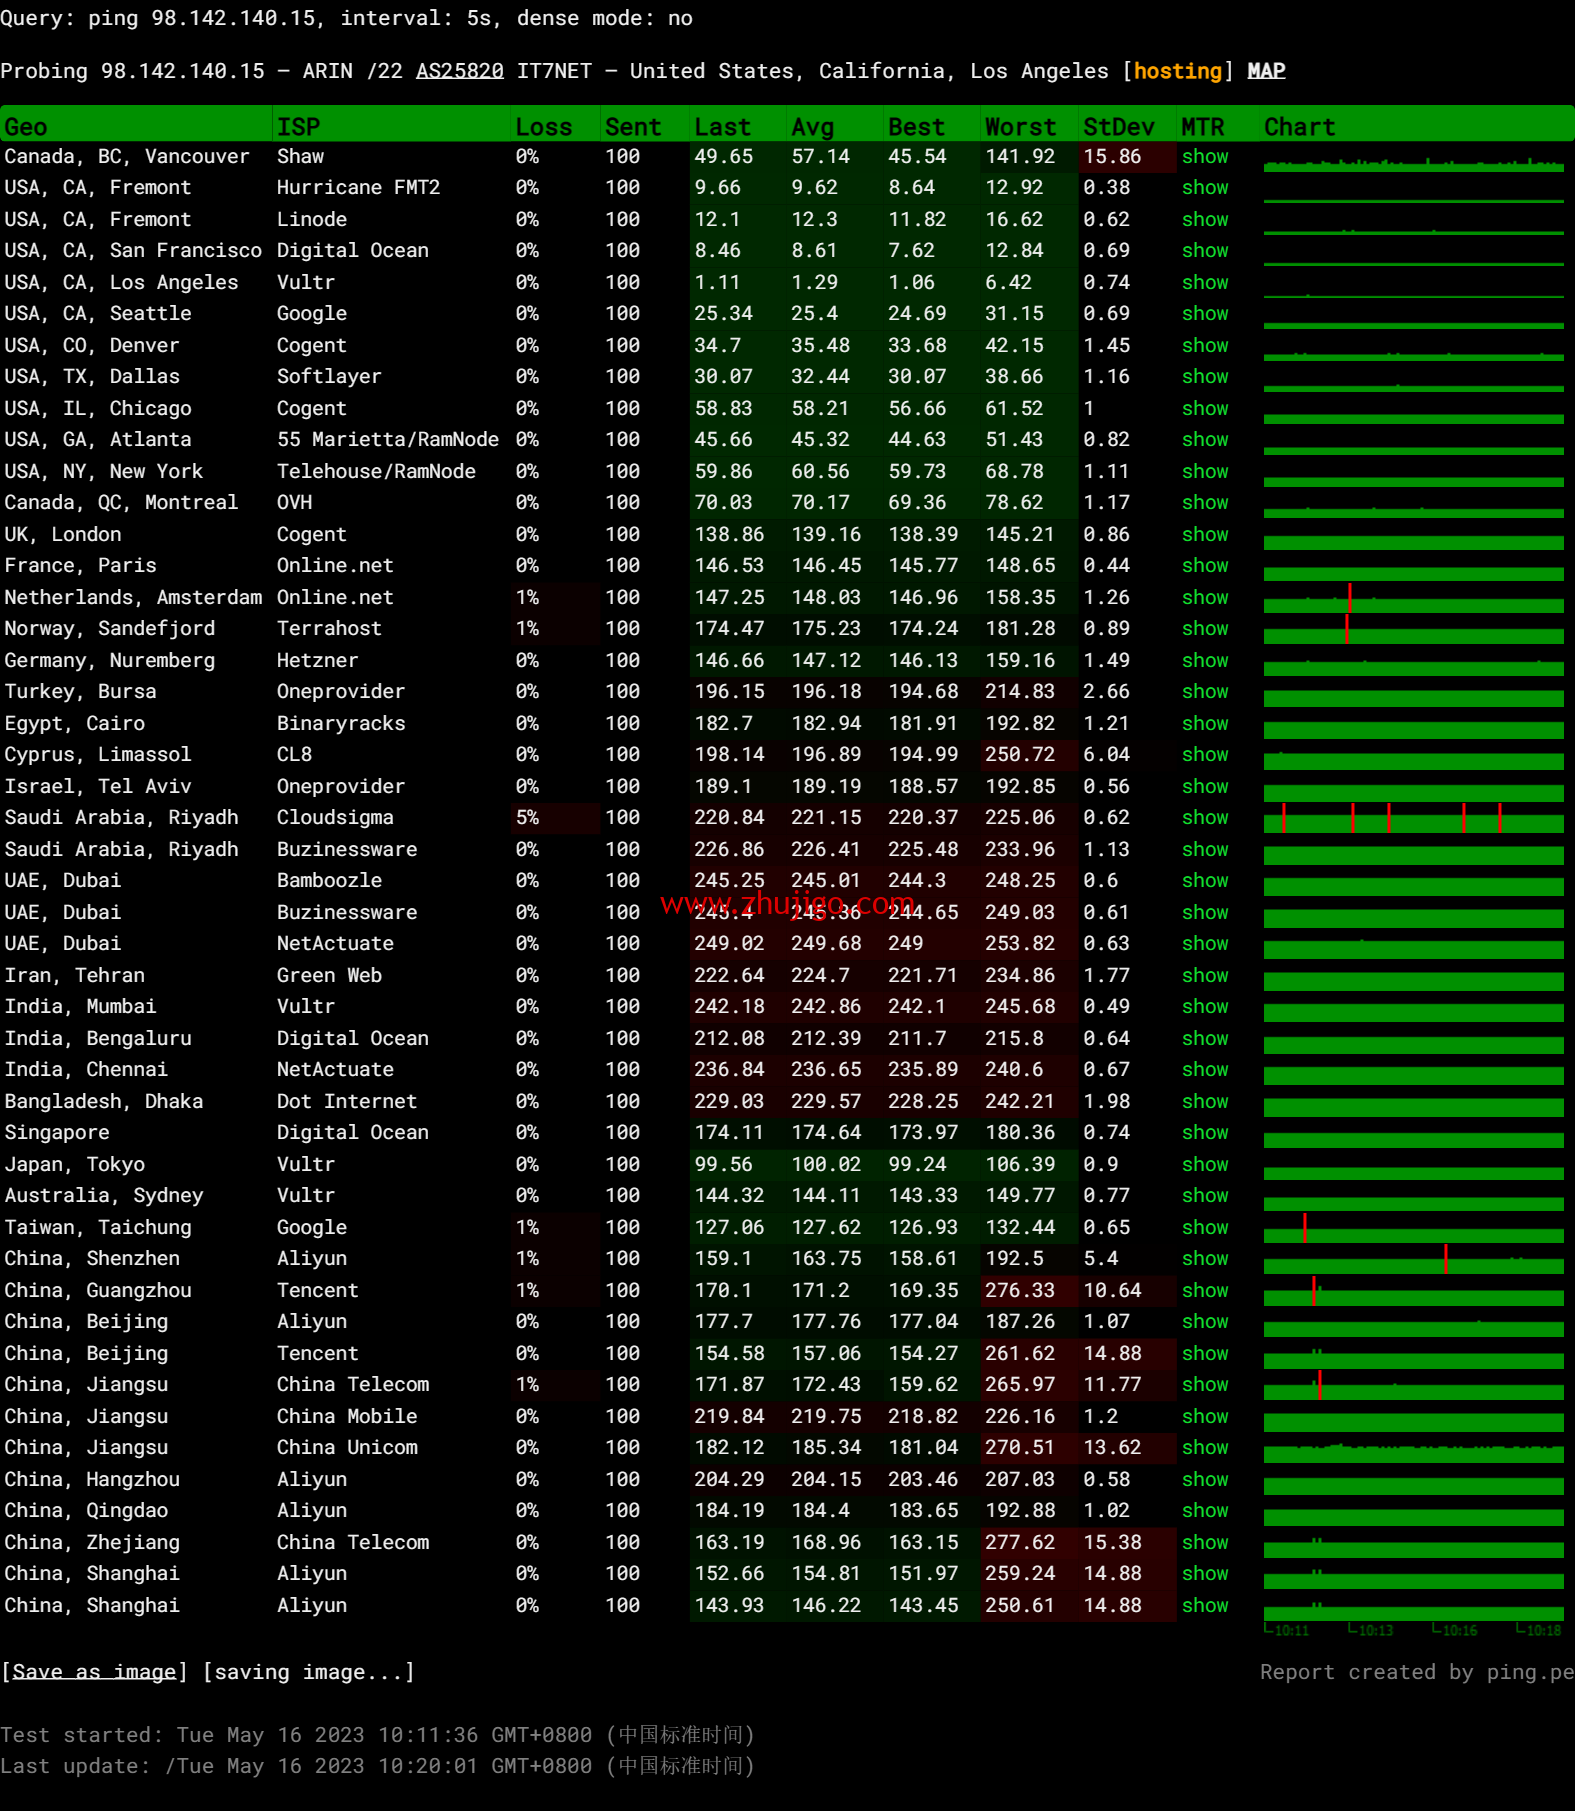Select 'Saudi Arabia, Riyadh' Cloudsigma geo cell
Image resolution: width=1575 pixels, height=1812 pixels.
pyautogui.click(x=122, y=818)
